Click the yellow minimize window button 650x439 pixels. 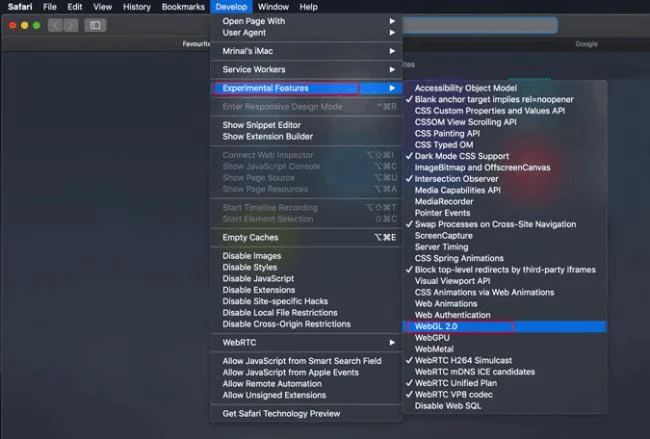[x=24, y=26]
